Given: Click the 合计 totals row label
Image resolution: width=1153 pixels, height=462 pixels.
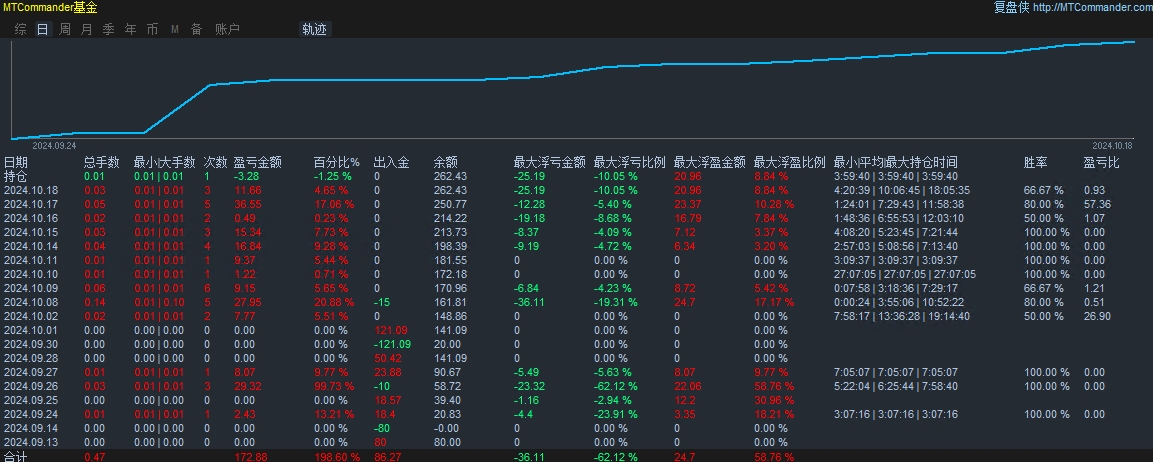Looking at the screenshot, I should (x=15, y=457).
